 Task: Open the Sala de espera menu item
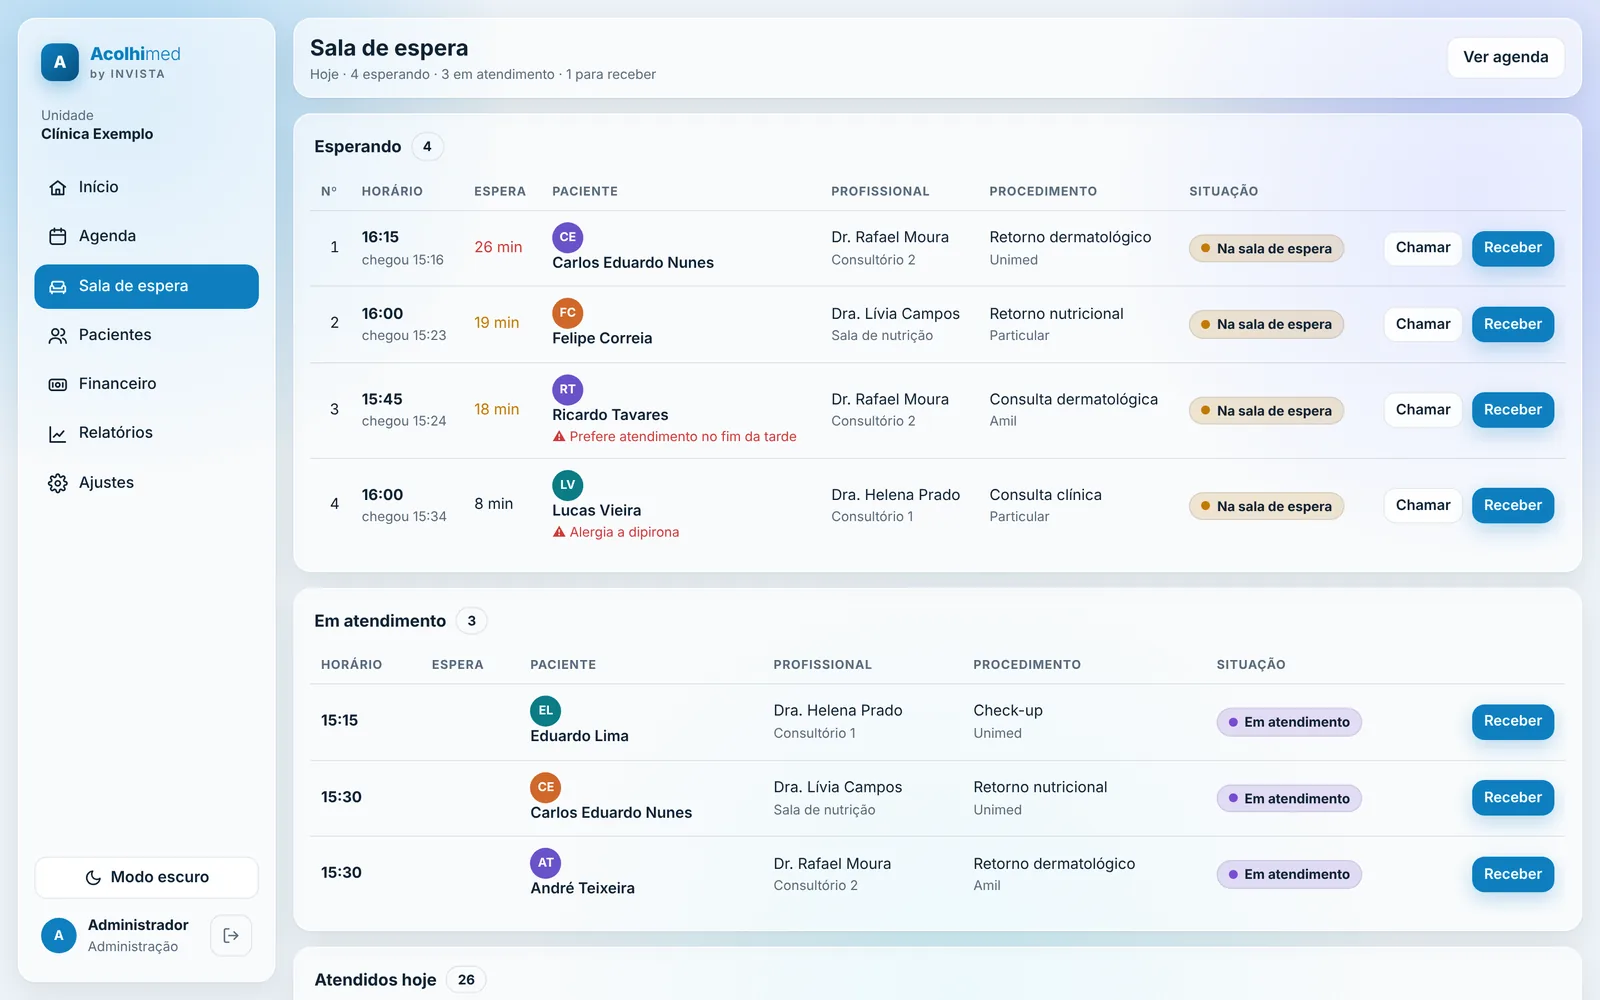pos(147,286)
